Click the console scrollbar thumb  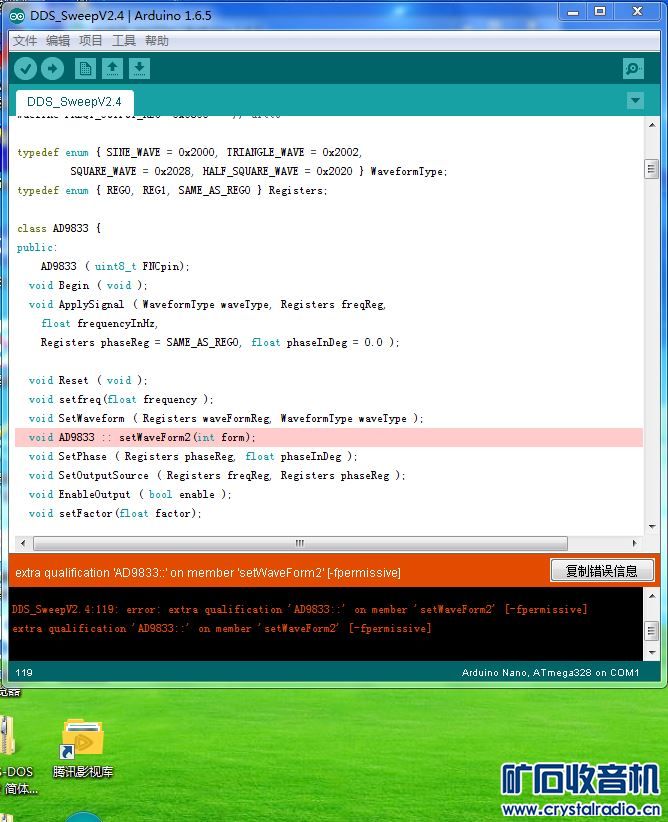click(651, 630)
